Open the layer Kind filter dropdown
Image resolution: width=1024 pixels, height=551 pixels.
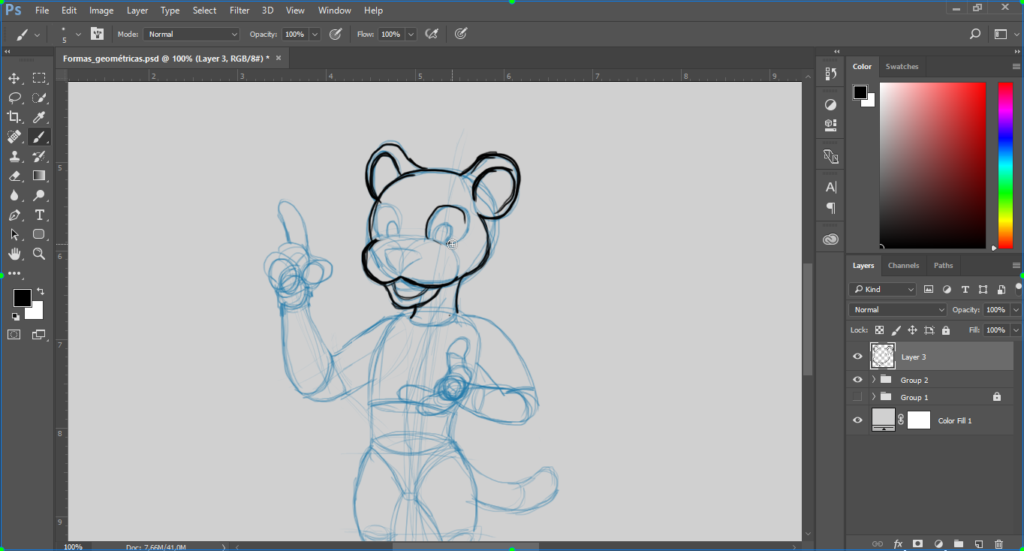coord(884,289)
